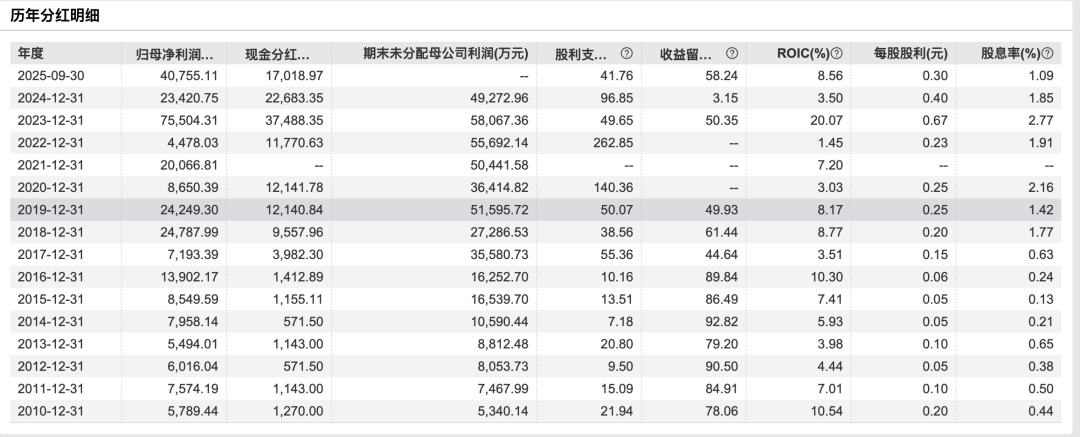Click dividend yield value 2.77

(x=1041, y=120)
